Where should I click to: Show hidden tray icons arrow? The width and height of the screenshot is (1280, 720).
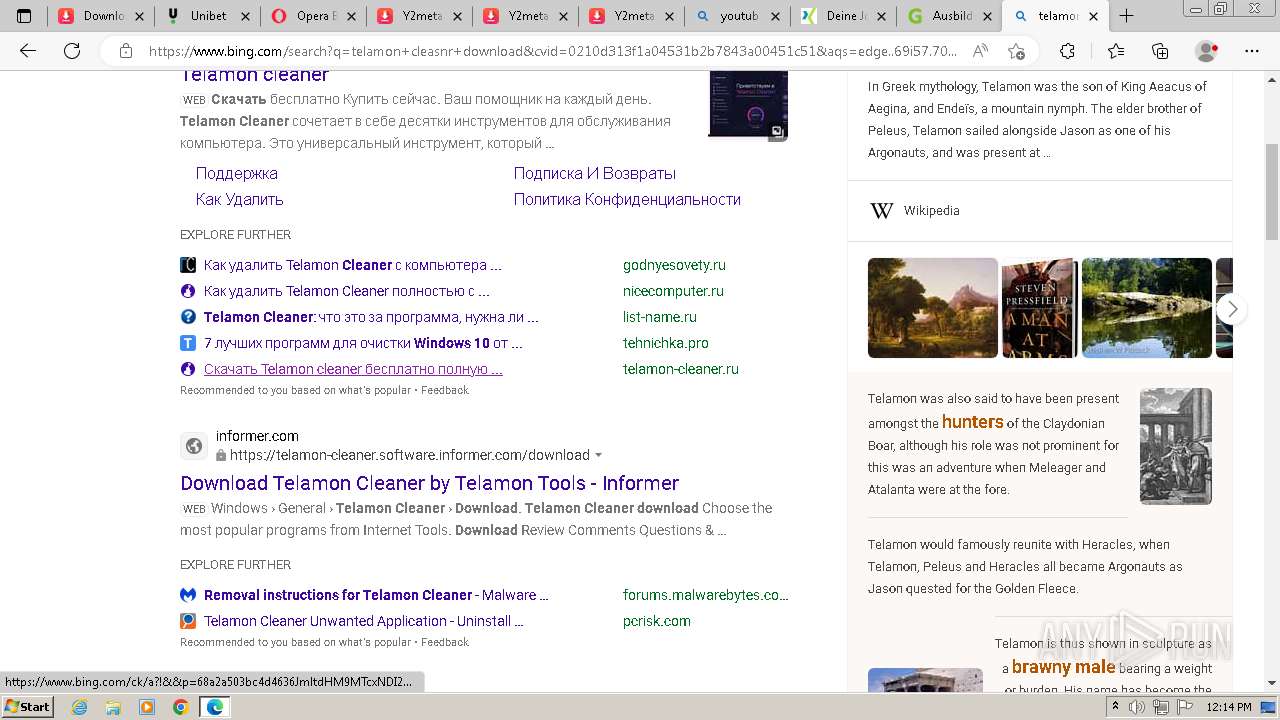[x=1116, y=707]
